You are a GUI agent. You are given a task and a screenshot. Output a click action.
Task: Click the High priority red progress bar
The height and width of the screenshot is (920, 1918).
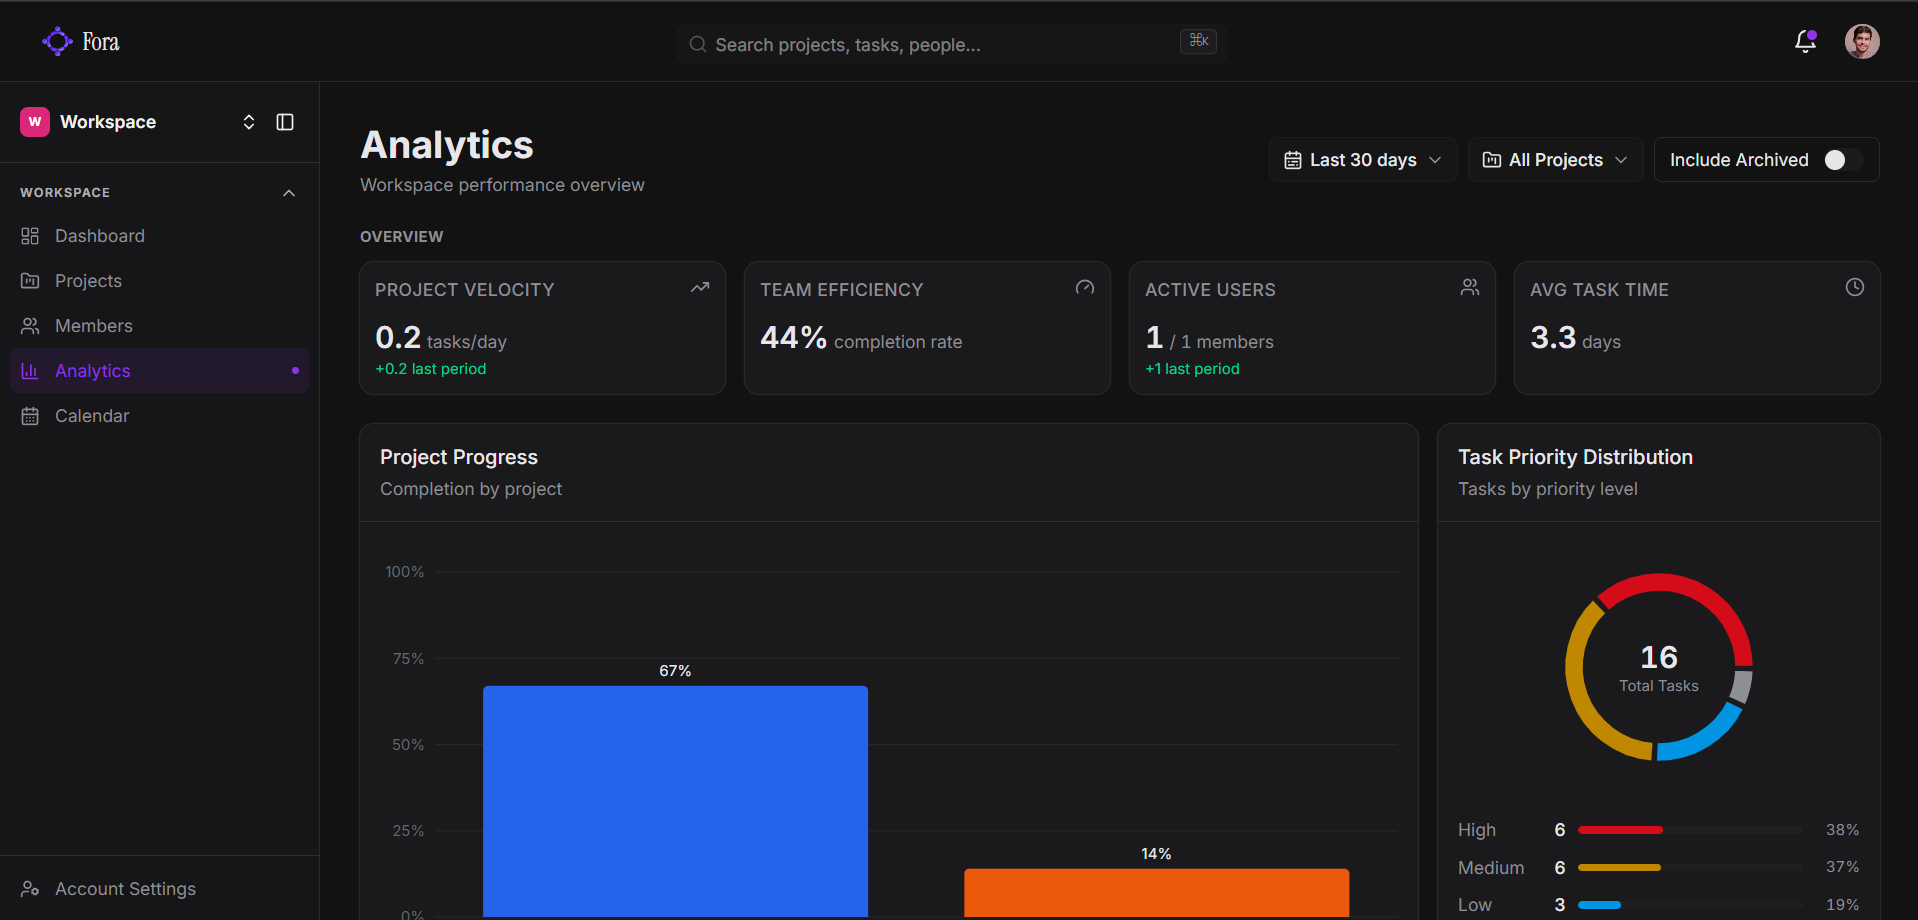click(1620, 830)
